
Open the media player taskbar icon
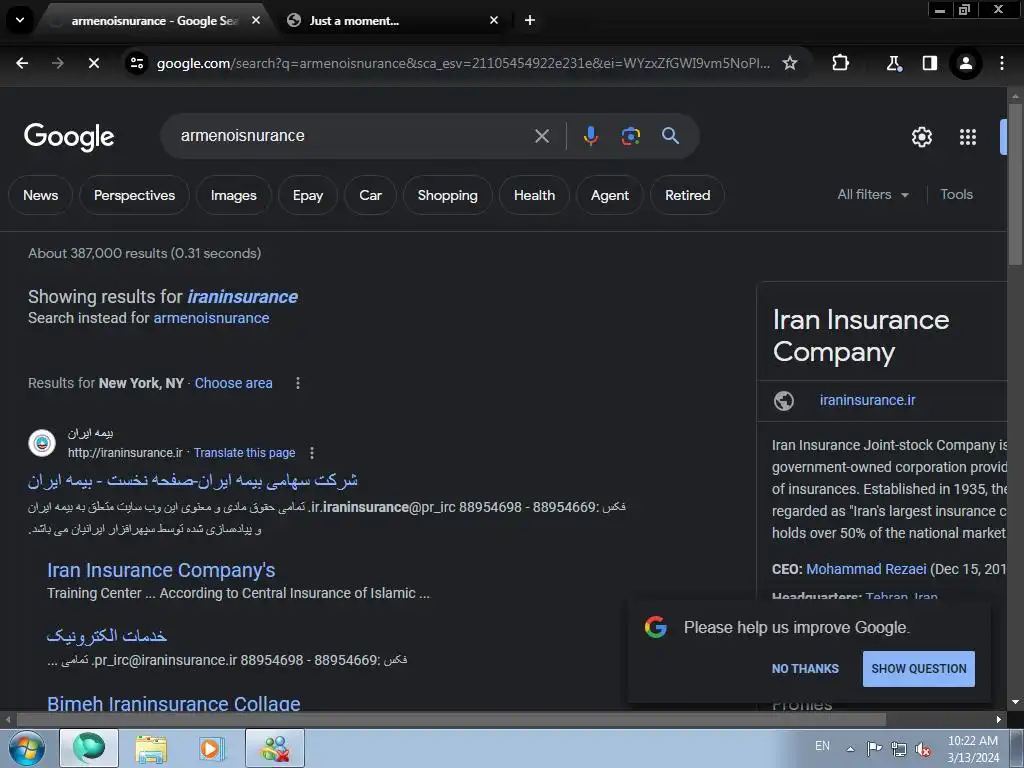[211, 748]
